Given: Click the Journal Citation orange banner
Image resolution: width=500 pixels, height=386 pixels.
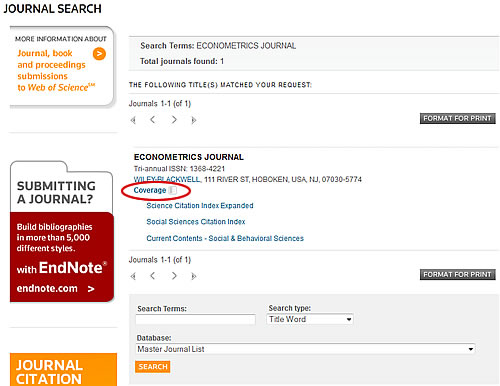Looking at the screenshot, I should pyautogui.click(x=63, y=369).
